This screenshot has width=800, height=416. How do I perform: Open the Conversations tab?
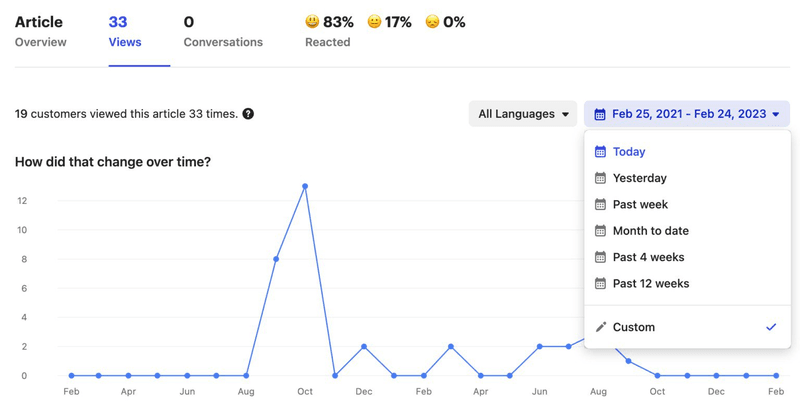click(x=223, y=32)
